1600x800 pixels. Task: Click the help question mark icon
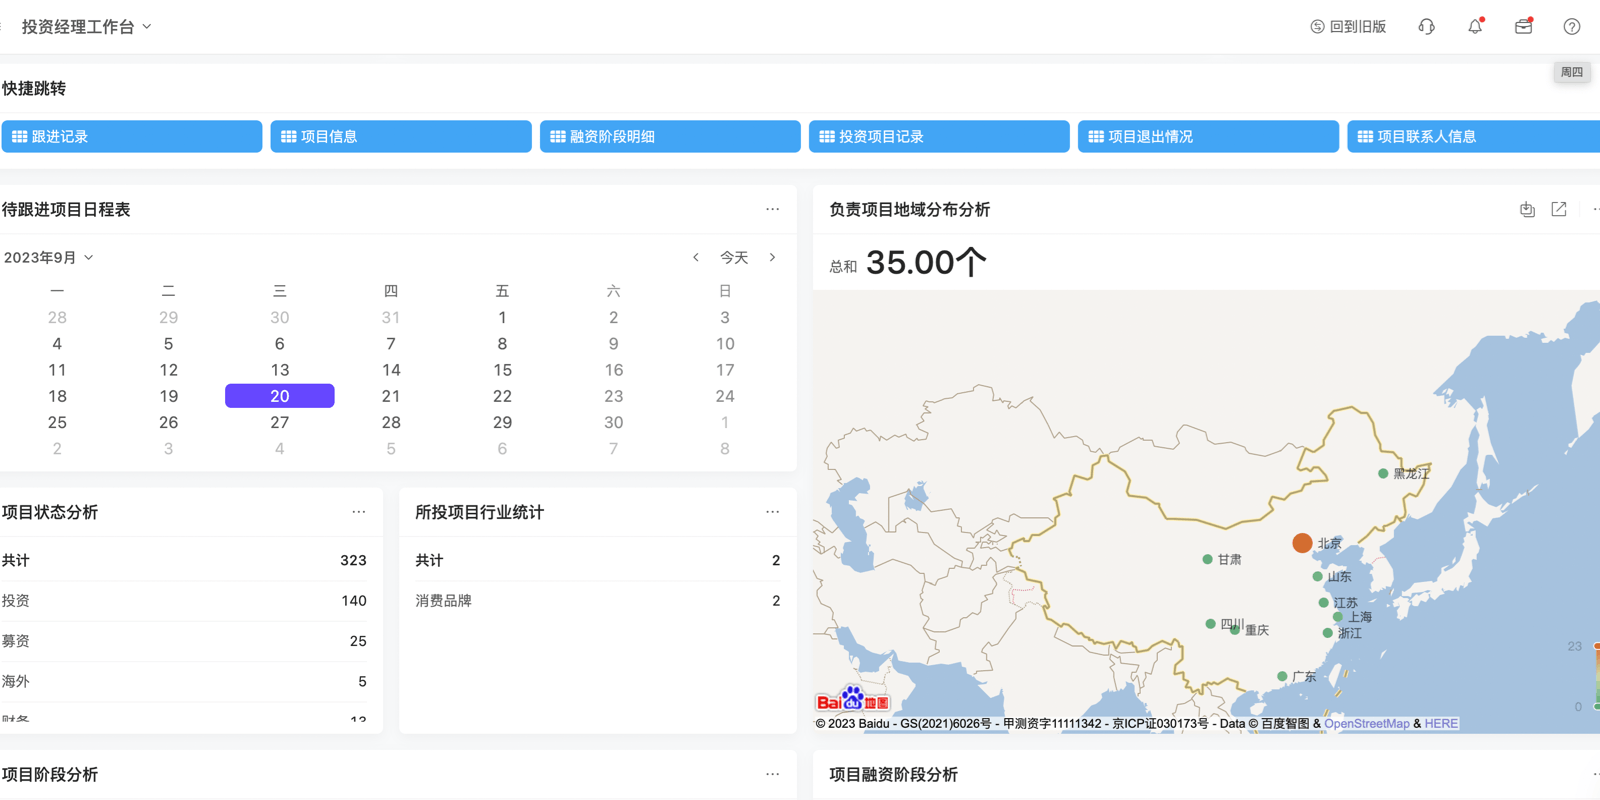point(1571,27)
